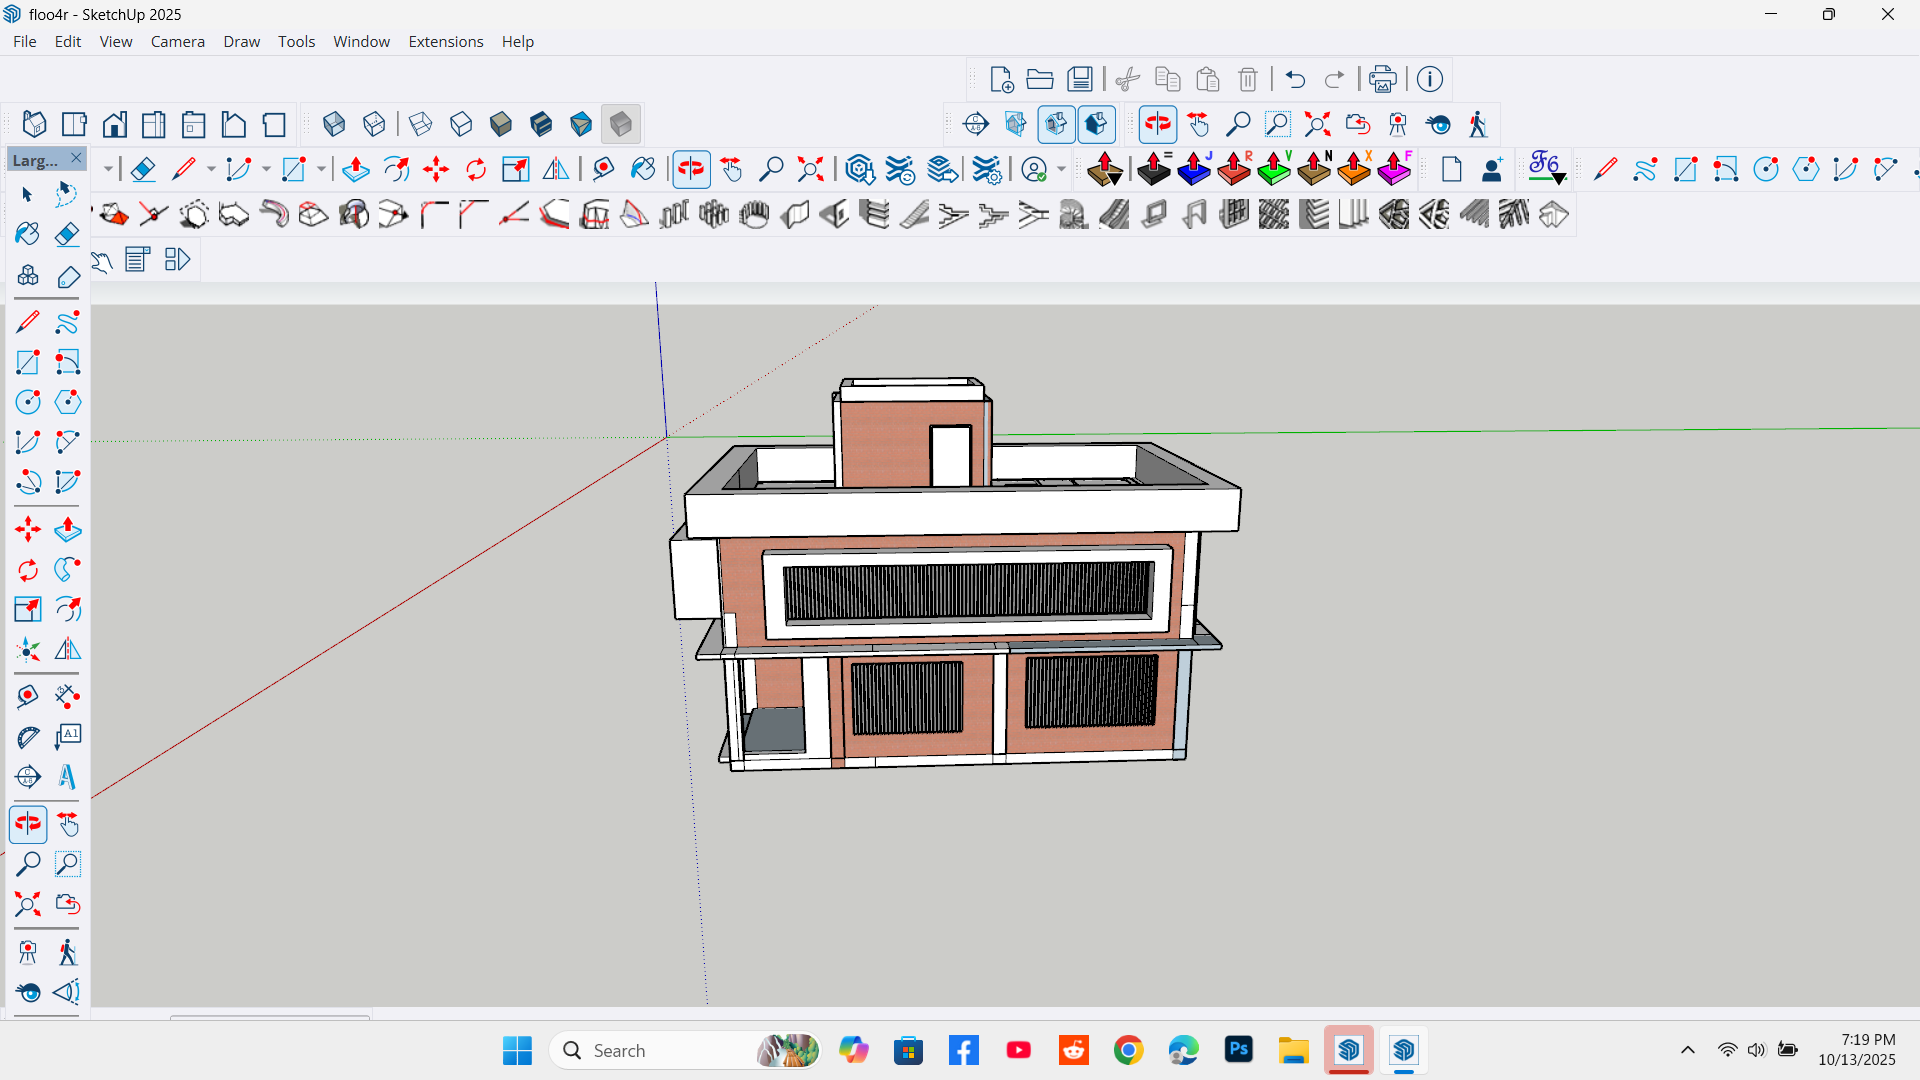The image size is (1920, 1080).
Task: Expand the Shapes tool dropdown
Action: point(320,168)
